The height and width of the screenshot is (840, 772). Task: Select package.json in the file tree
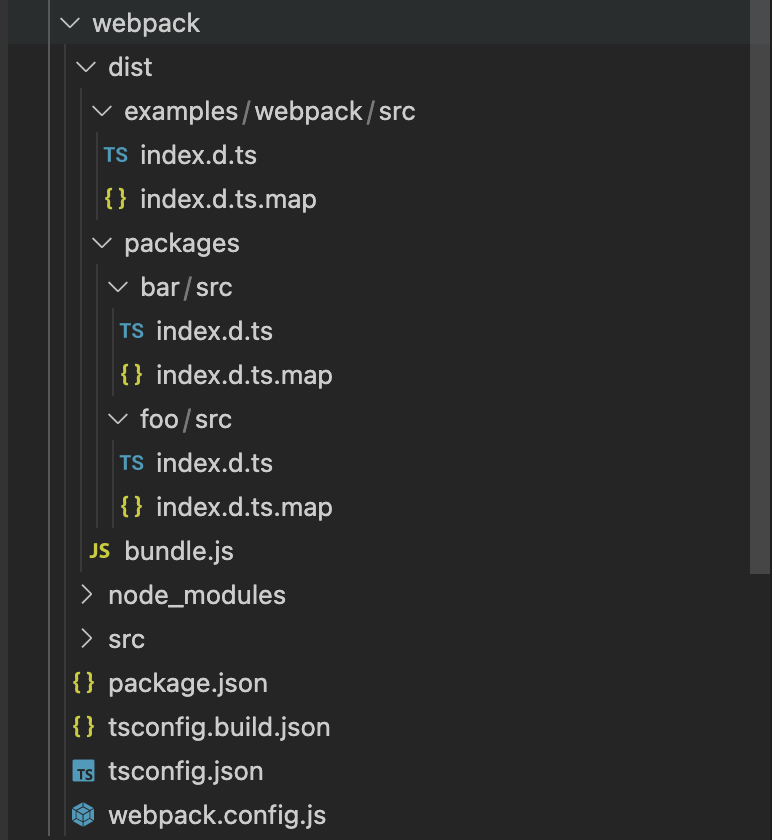[188, 683]
